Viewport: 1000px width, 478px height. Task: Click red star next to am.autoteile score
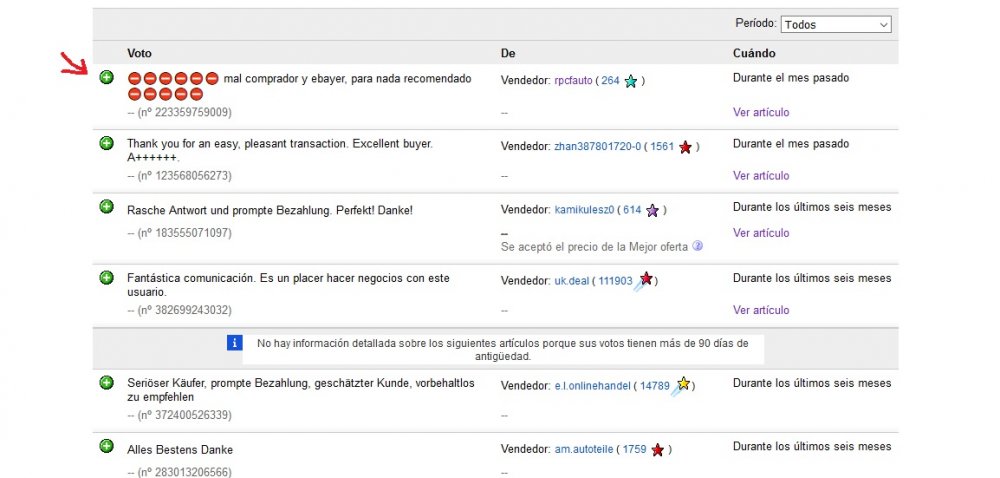[x=658, y=450]
